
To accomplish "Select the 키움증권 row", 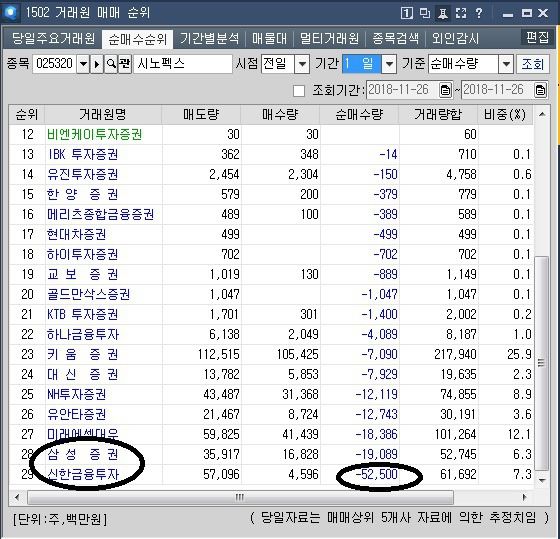I will pos(271,355).
